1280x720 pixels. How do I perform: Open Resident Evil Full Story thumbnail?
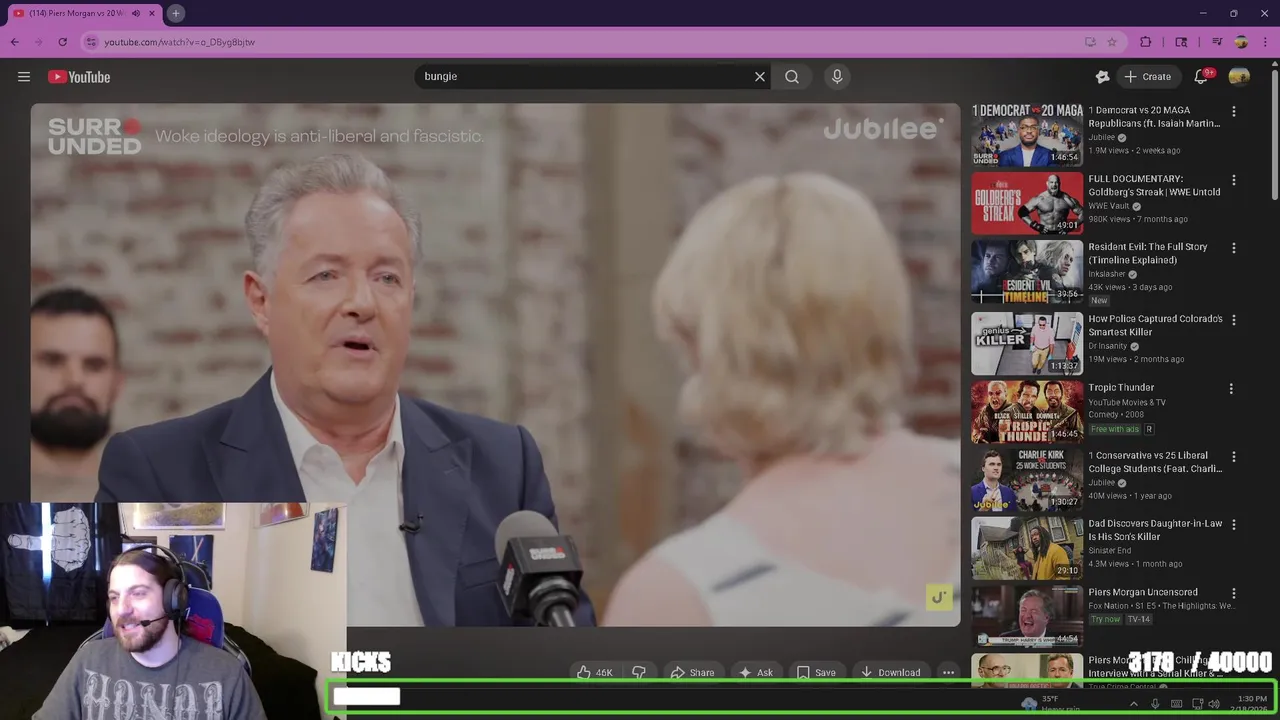click(1027, 272)
